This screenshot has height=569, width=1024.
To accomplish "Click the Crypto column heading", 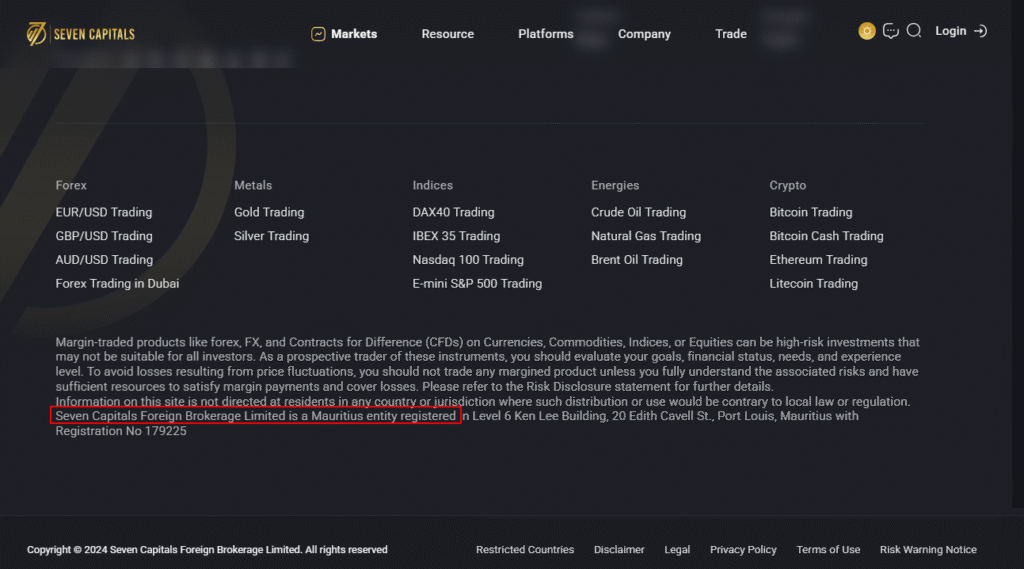I will coord(788,186).
